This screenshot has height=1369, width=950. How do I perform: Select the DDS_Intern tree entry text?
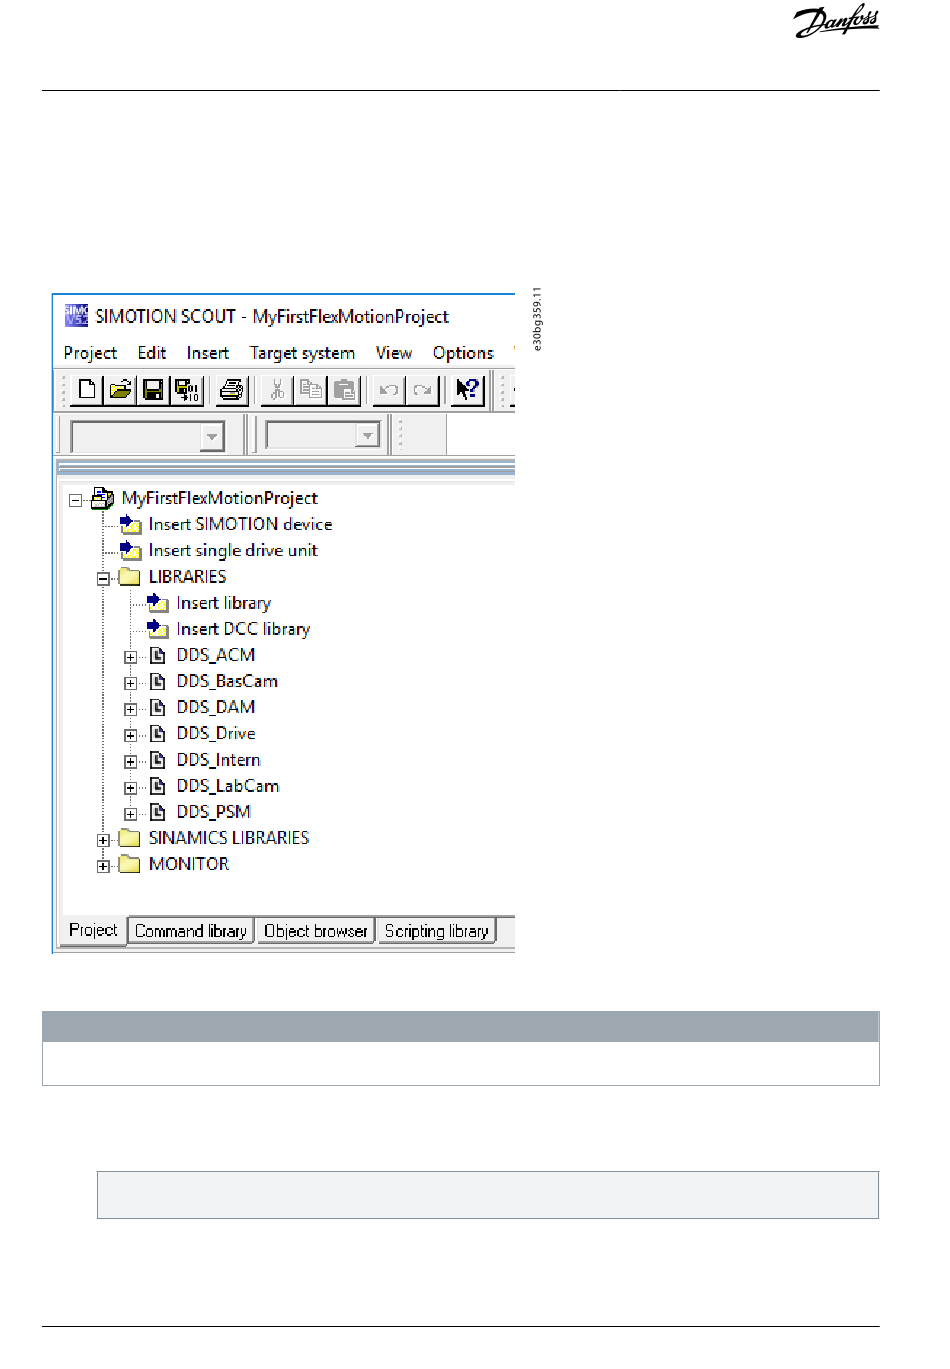(x=218, y=760)
